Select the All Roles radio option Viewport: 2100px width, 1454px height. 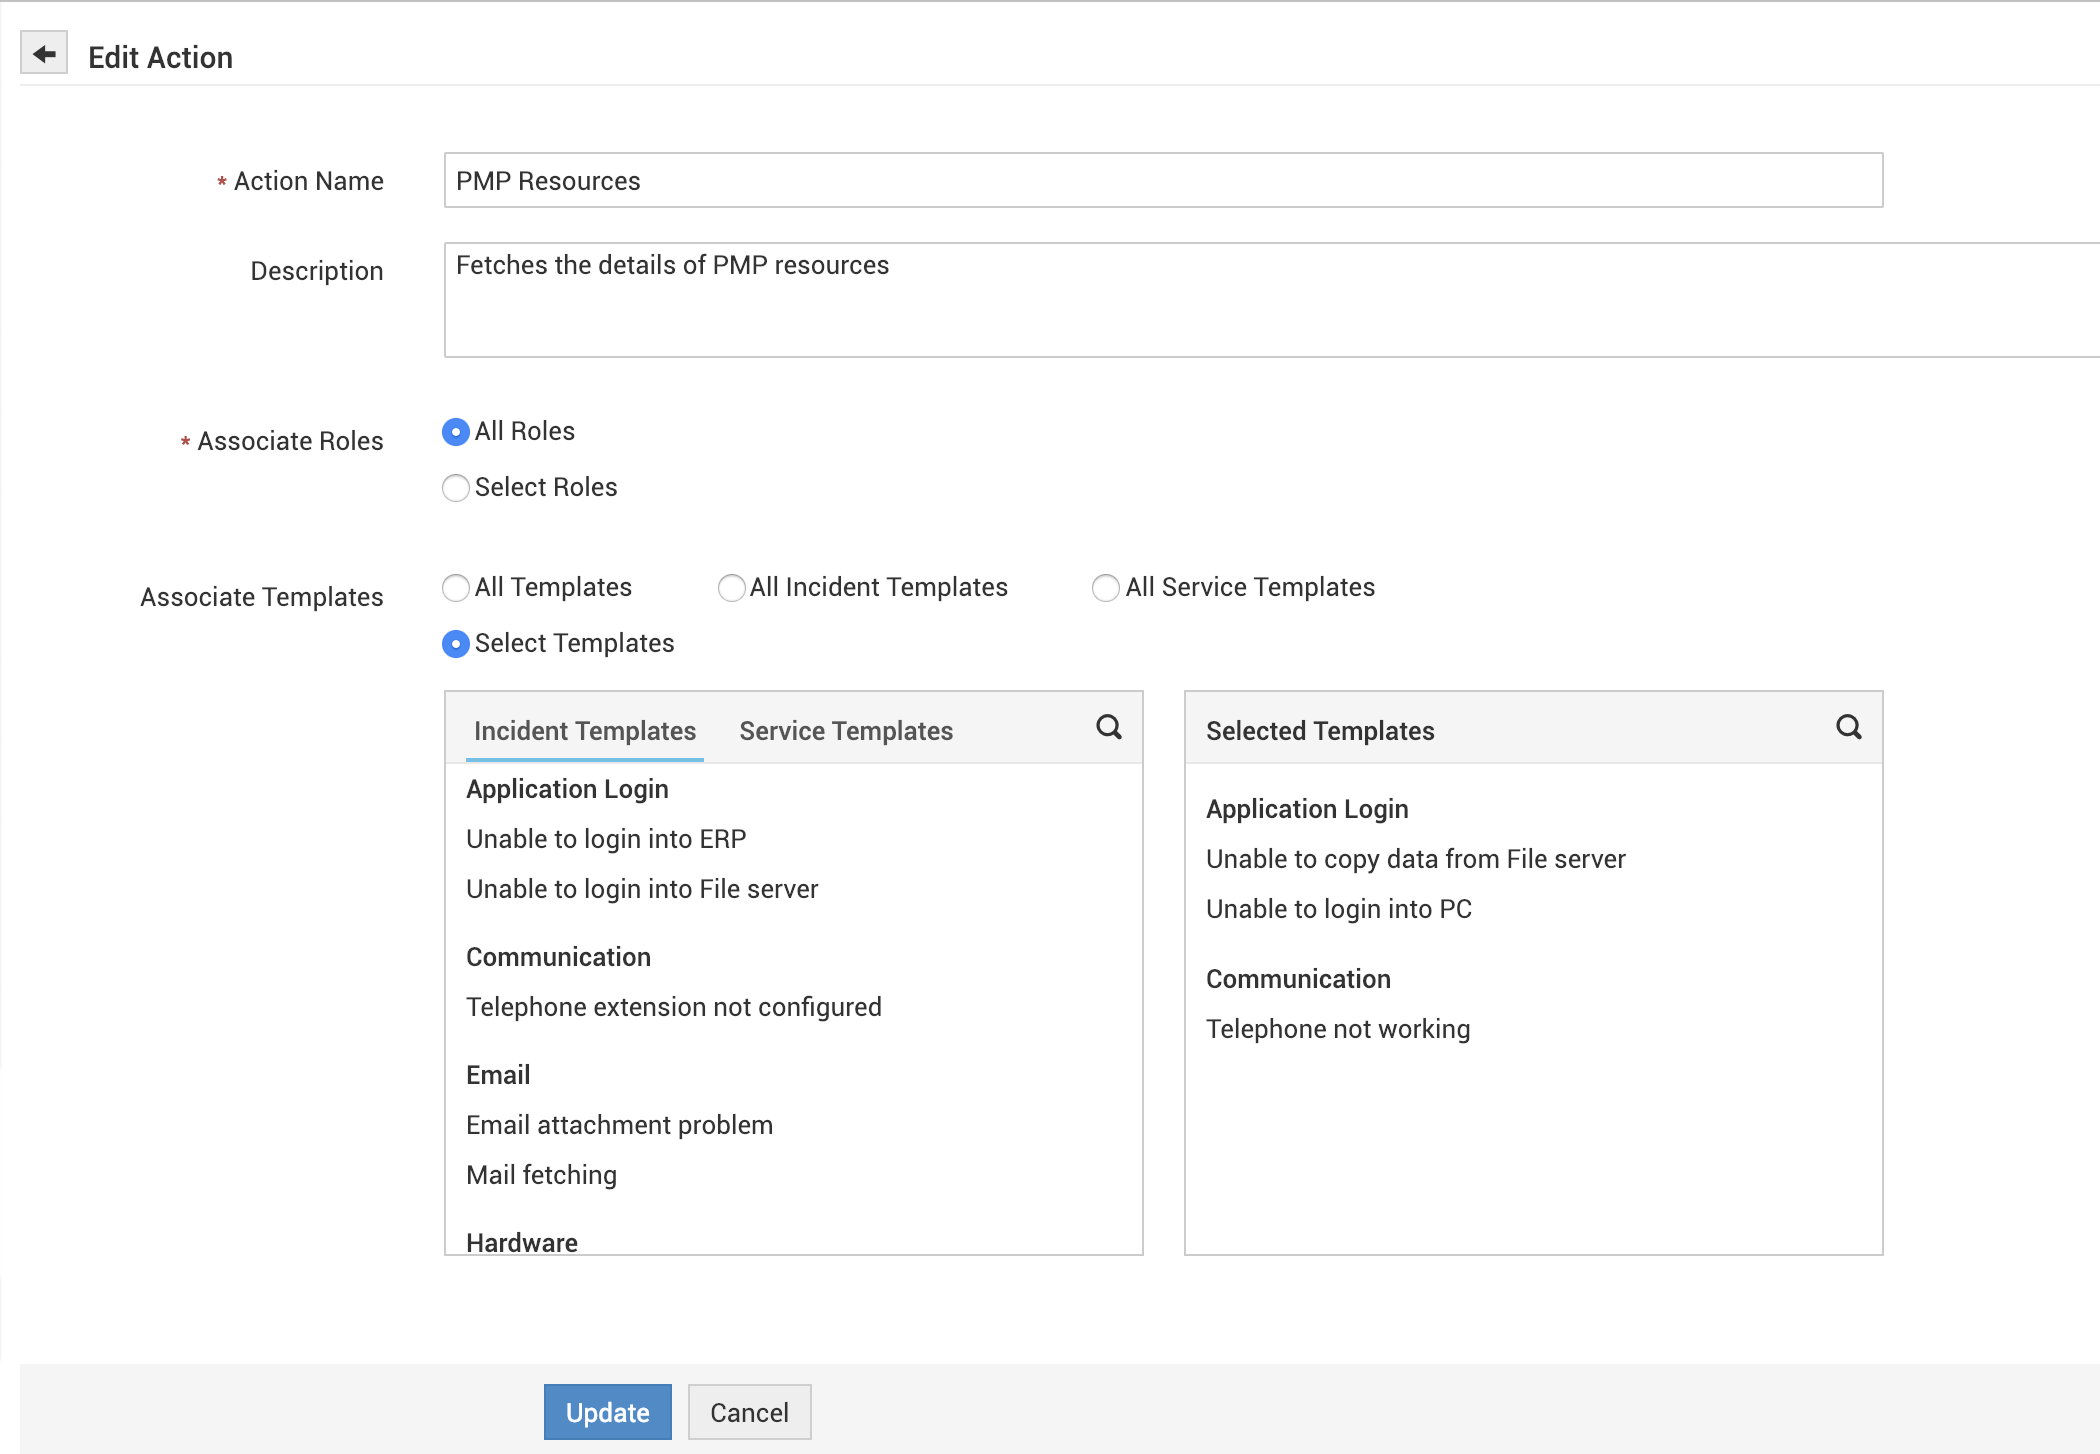click(456, 432)
